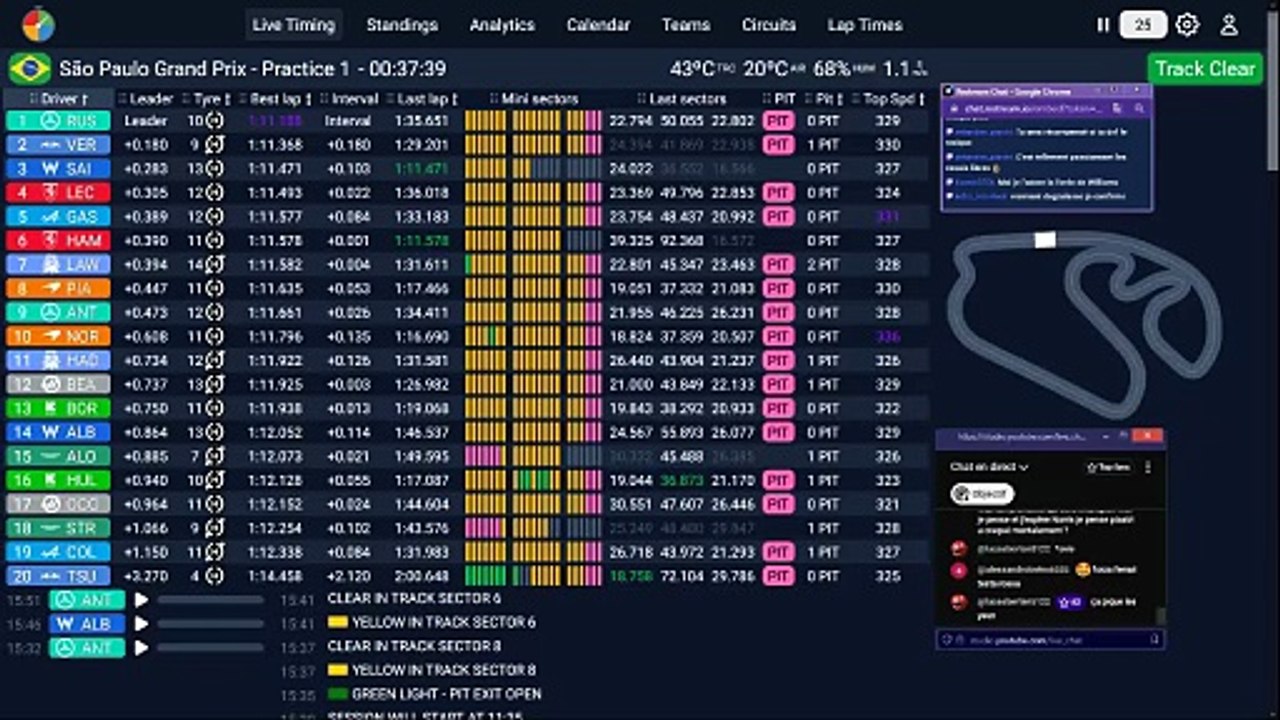
Task: Sort by the Best lap column header
Action: click(x=275, y=99)
